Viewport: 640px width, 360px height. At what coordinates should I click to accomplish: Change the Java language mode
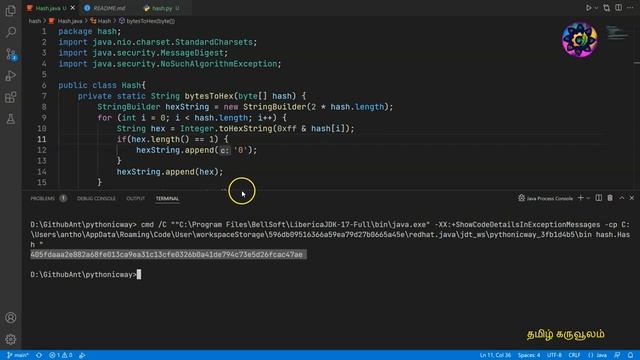(597, 355)
